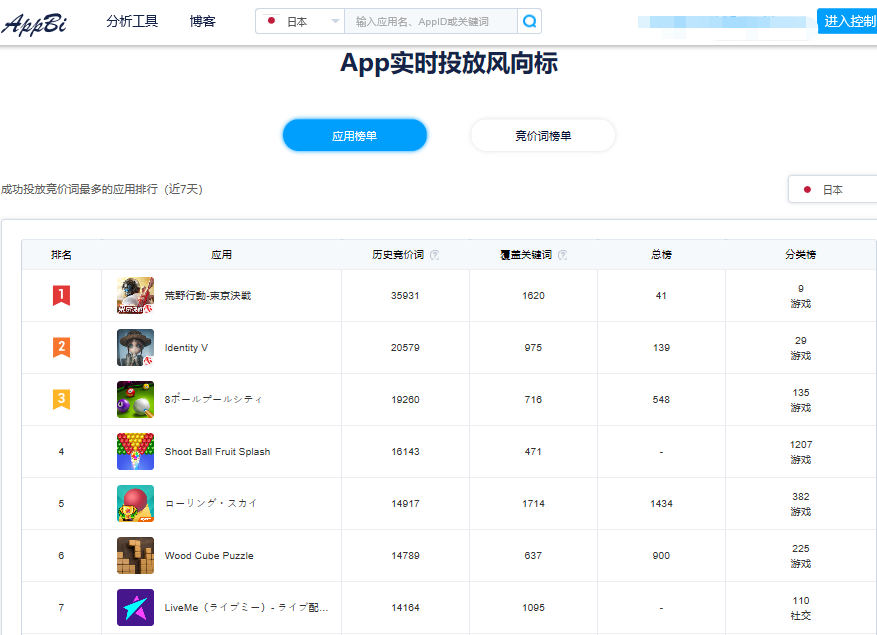877x635 pixels.
Task: Click the Identity V app icon
Action: coord(135,347)
